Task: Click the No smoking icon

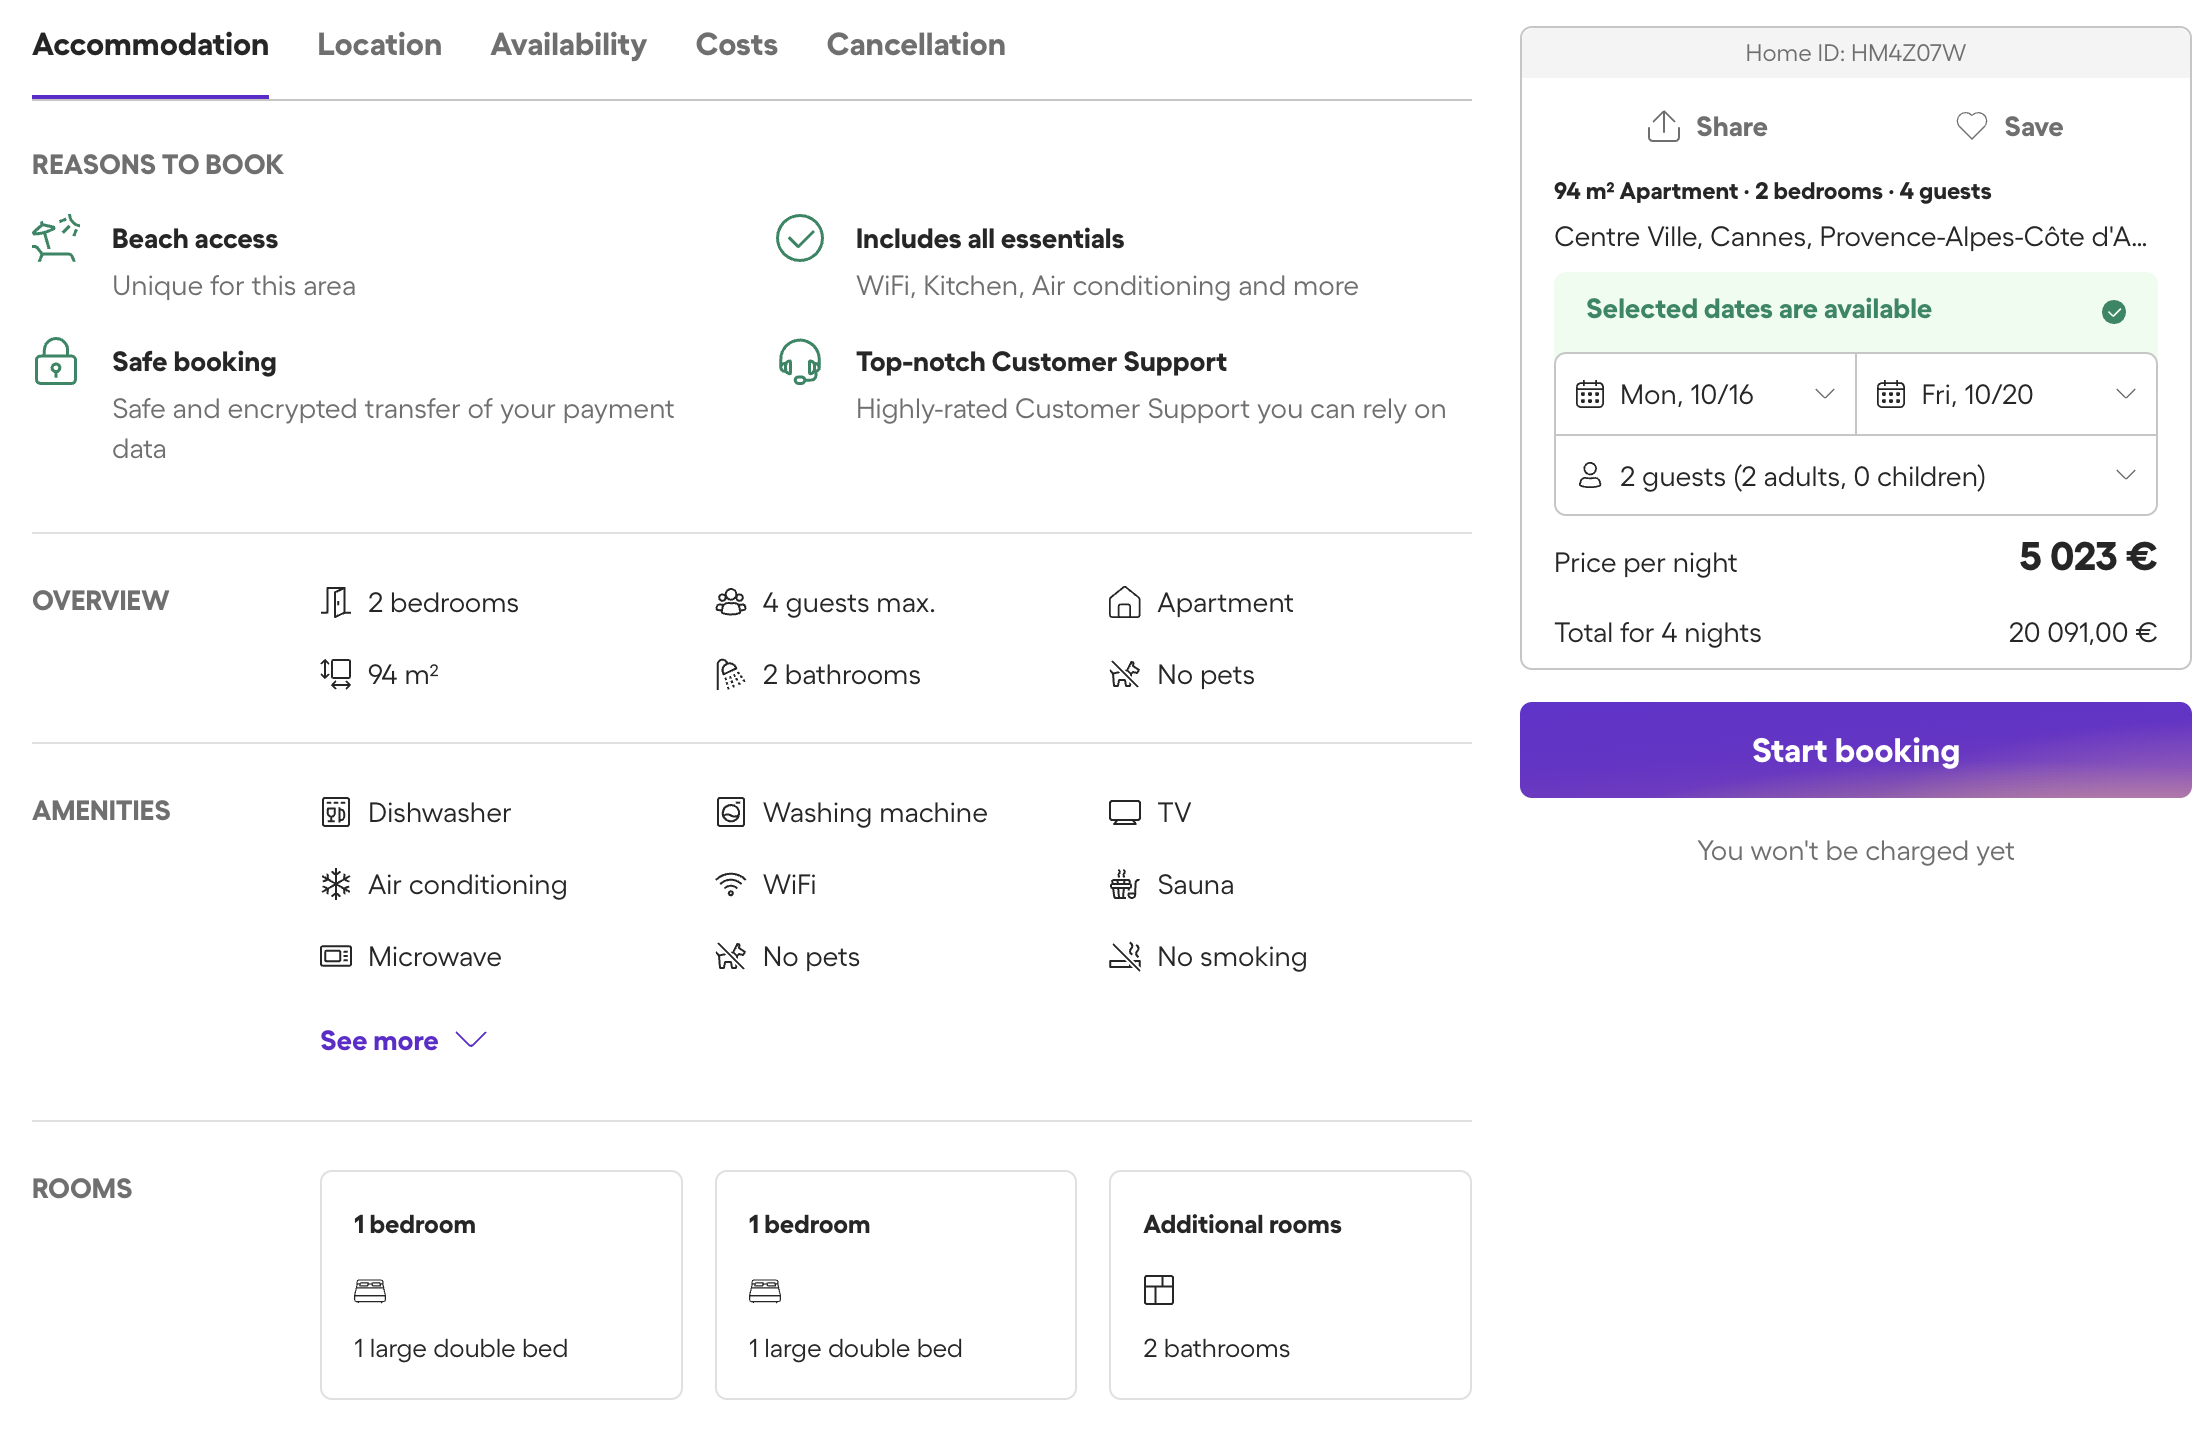Action: click(1124, 957)
